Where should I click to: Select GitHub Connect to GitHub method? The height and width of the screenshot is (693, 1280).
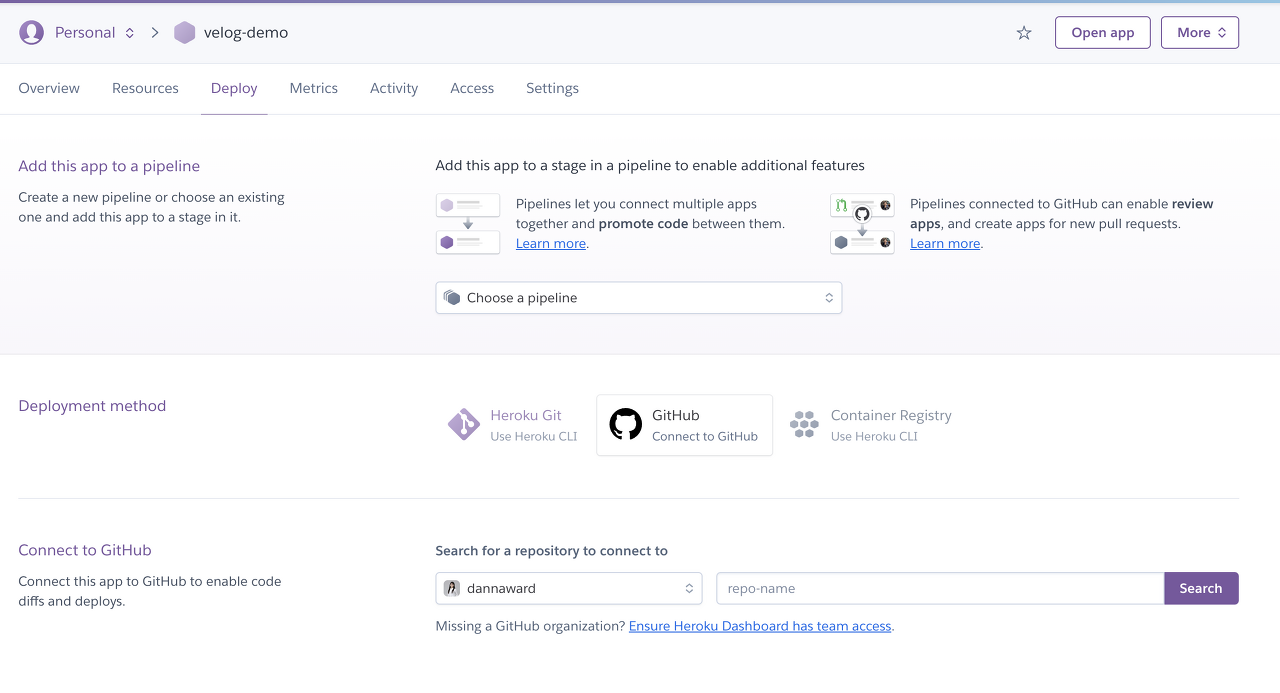click(684, 425)
